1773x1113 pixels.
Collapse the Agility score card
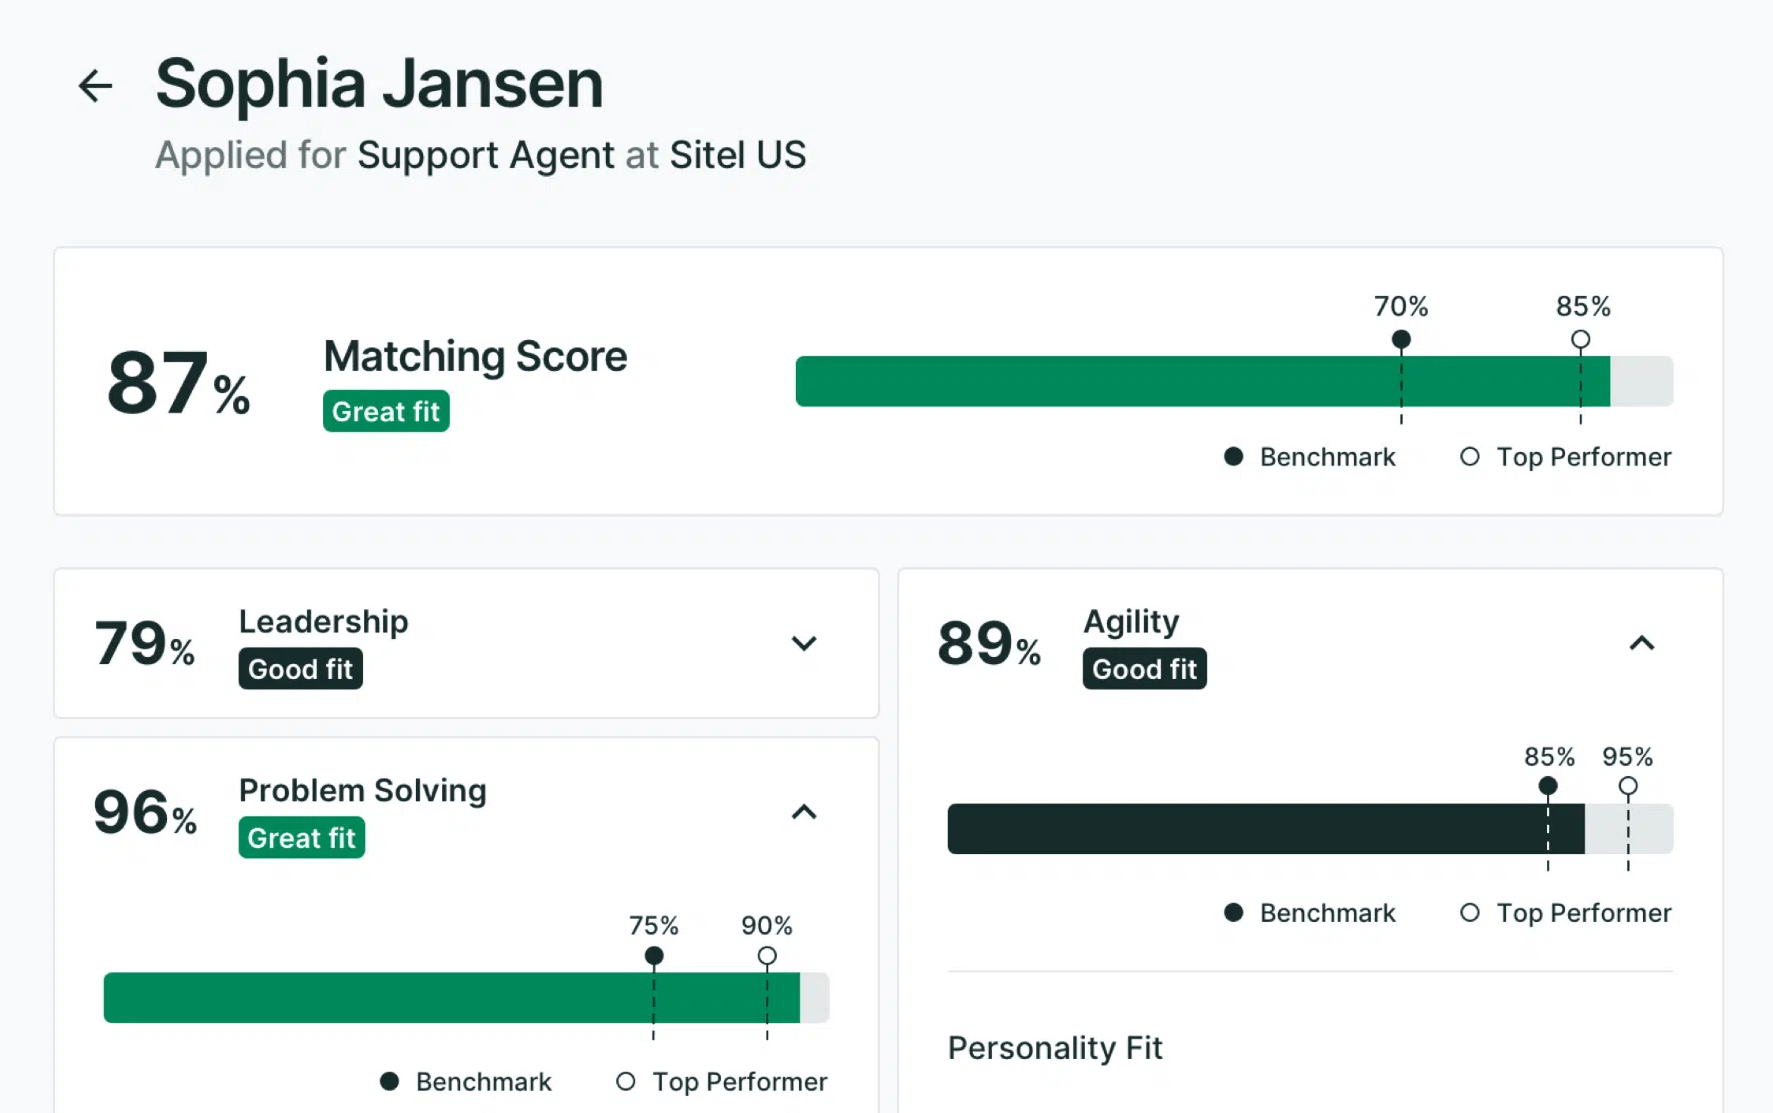pos(1641,643)
